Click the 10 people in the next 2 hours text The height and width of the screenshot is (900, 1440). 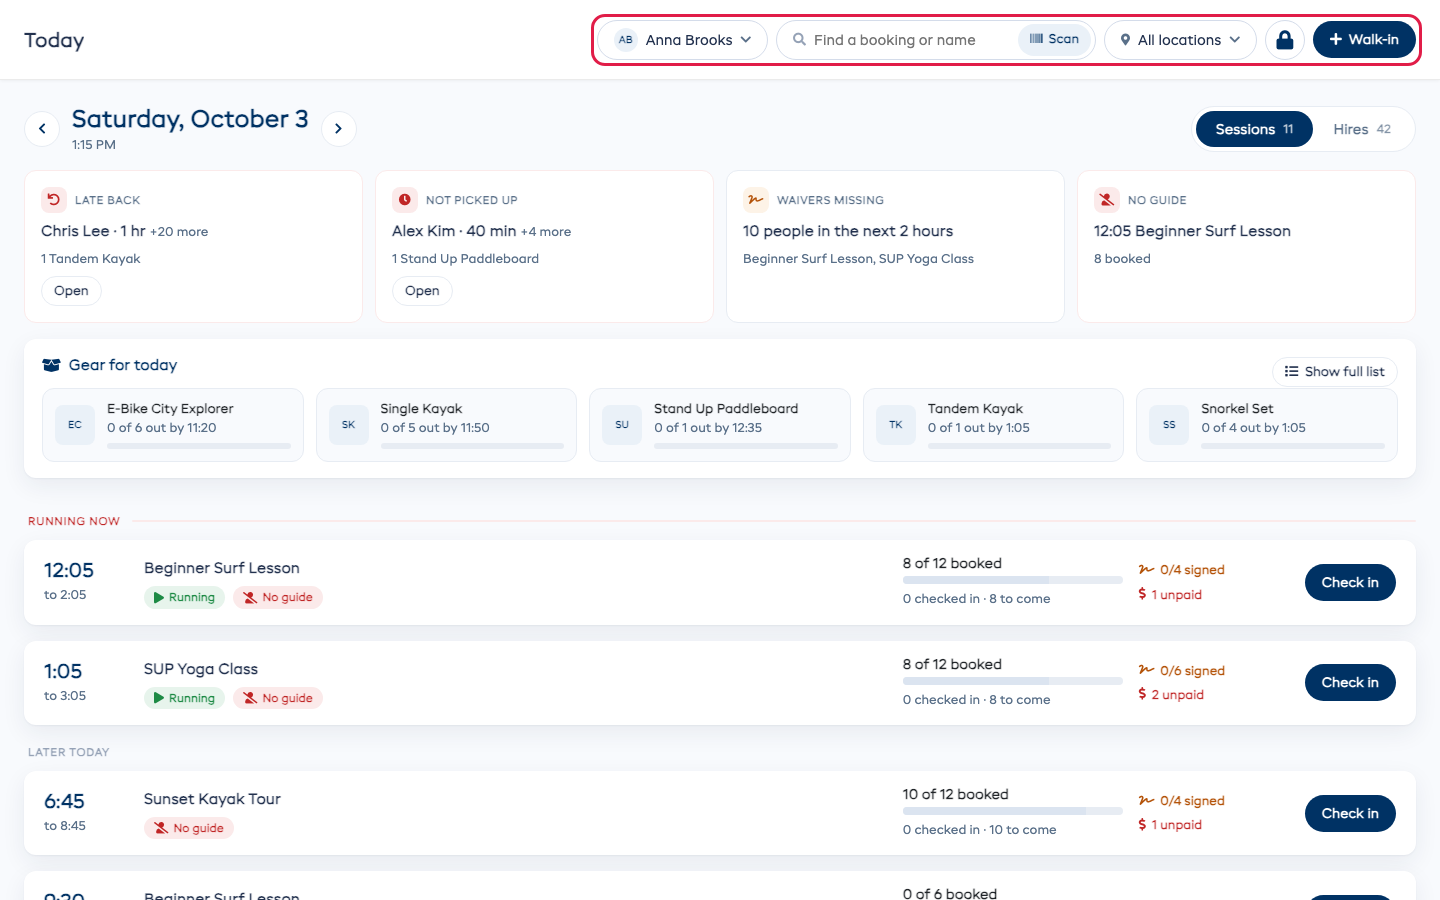point(848,231)
